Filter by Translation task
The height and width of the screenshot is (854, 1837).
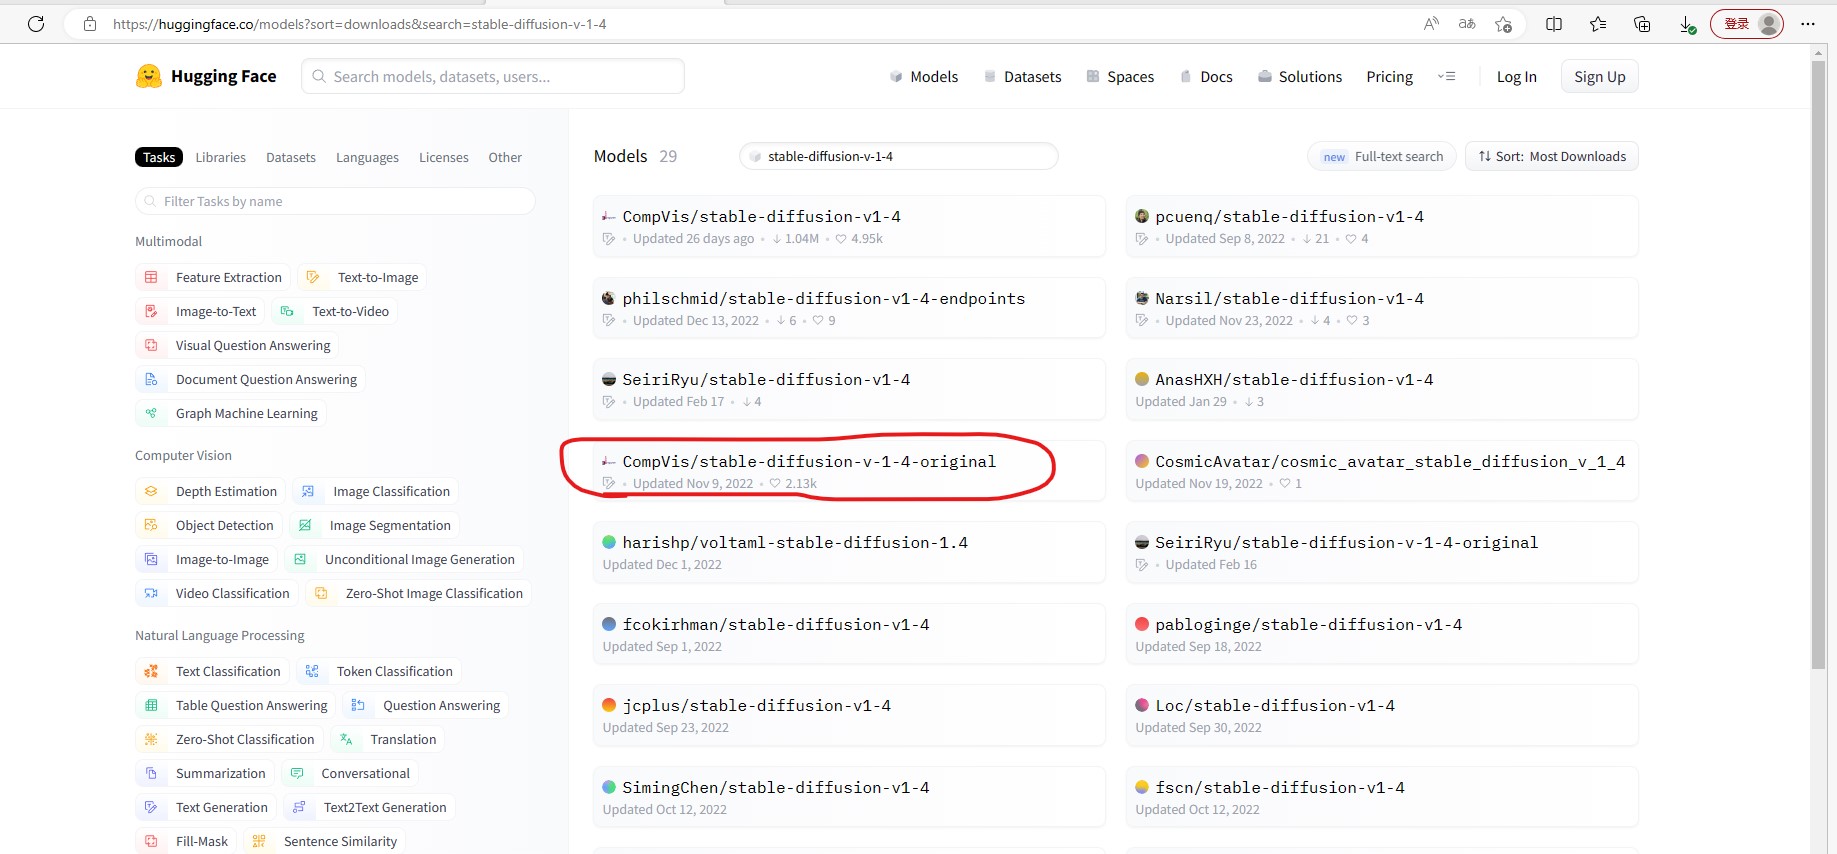(387, 739)
